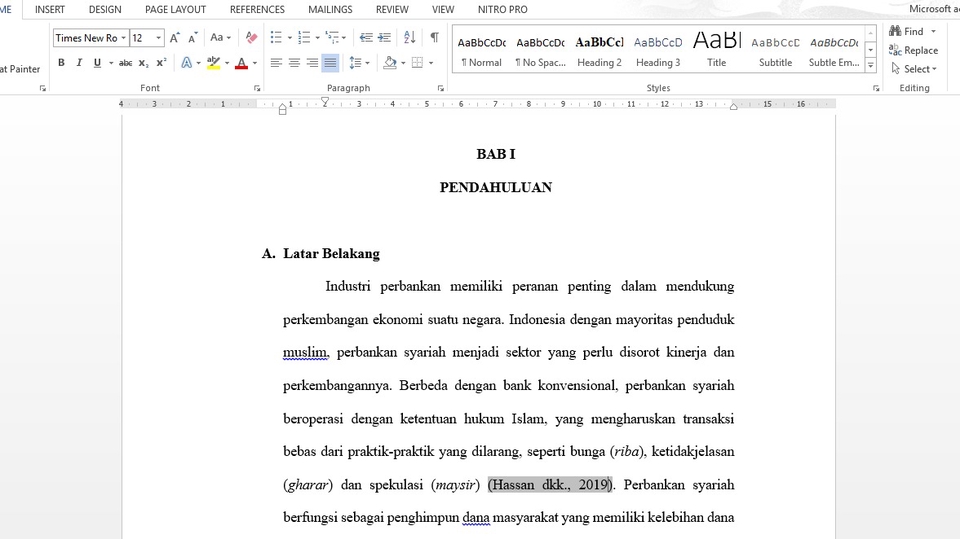Screen dimensions: 960x539
Task: Enable Justify alignment
Action: point(330,63)
